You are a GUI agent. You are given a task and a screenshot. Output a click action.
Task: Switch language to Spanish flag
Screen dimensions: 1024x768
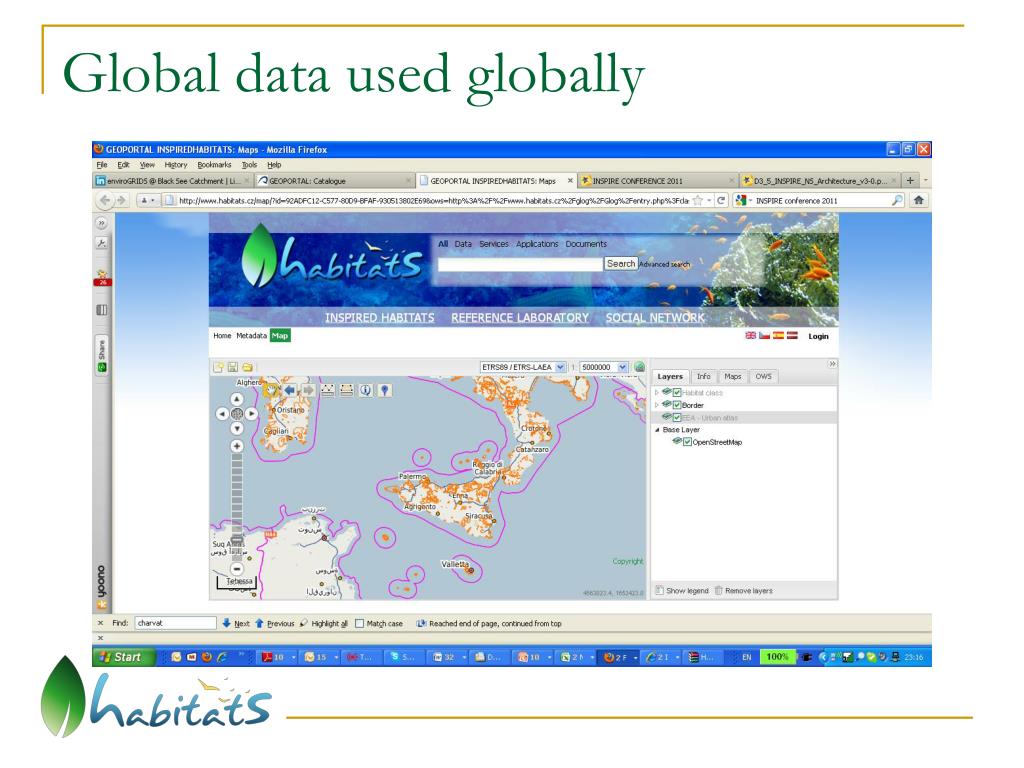coord(778,336)
